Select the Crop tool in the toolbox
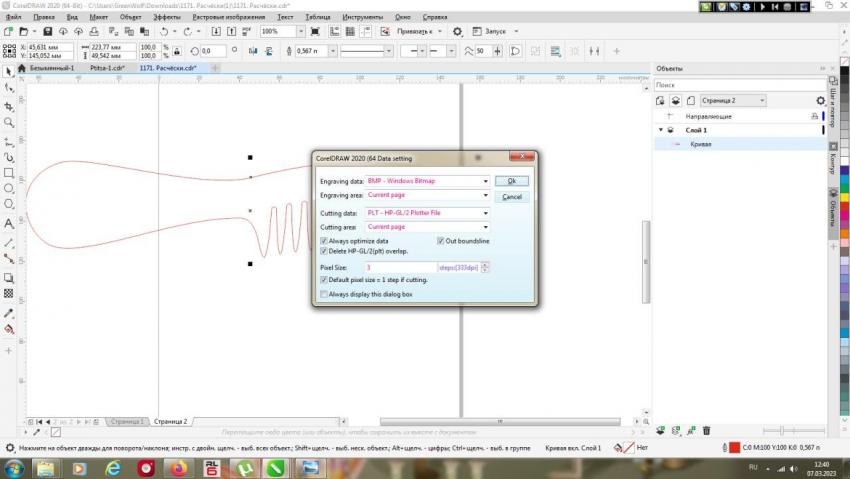The image size is (850, 479). (9, 105)
